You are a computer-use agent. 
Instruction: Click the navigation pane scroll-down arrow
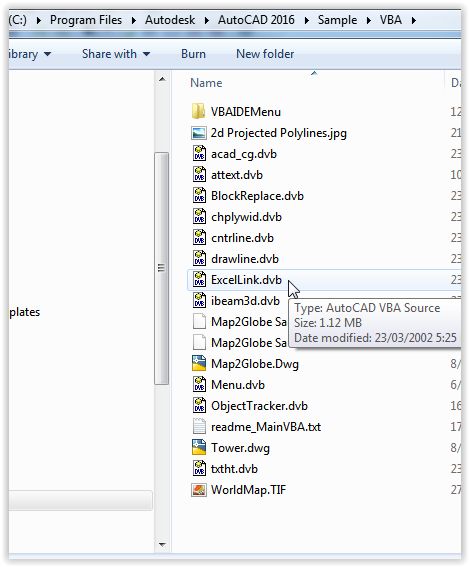(162, 545)
